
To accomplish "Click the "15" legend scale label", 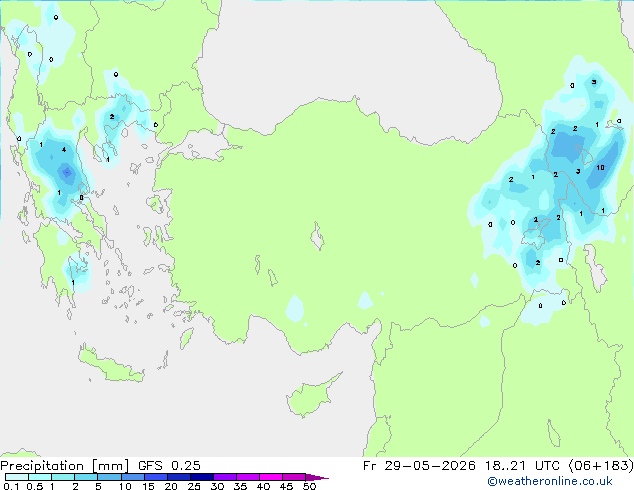I will (148, 486).
